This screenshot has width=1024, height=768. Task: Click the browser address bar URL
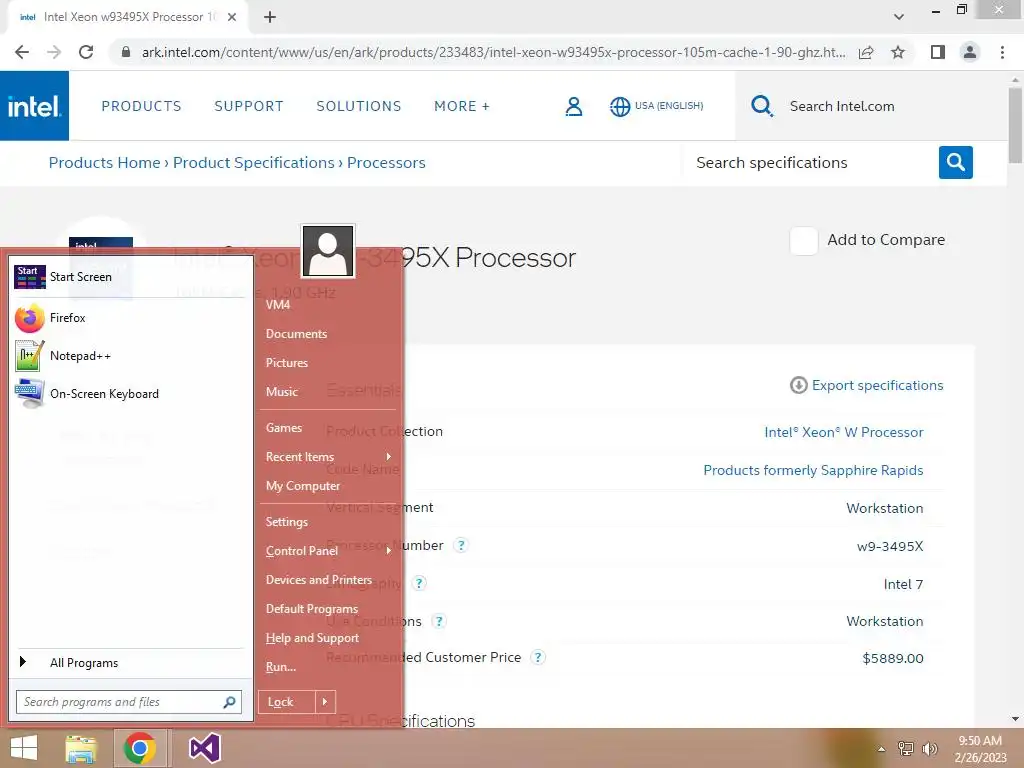pyautogui.click(x=493, y=52)
